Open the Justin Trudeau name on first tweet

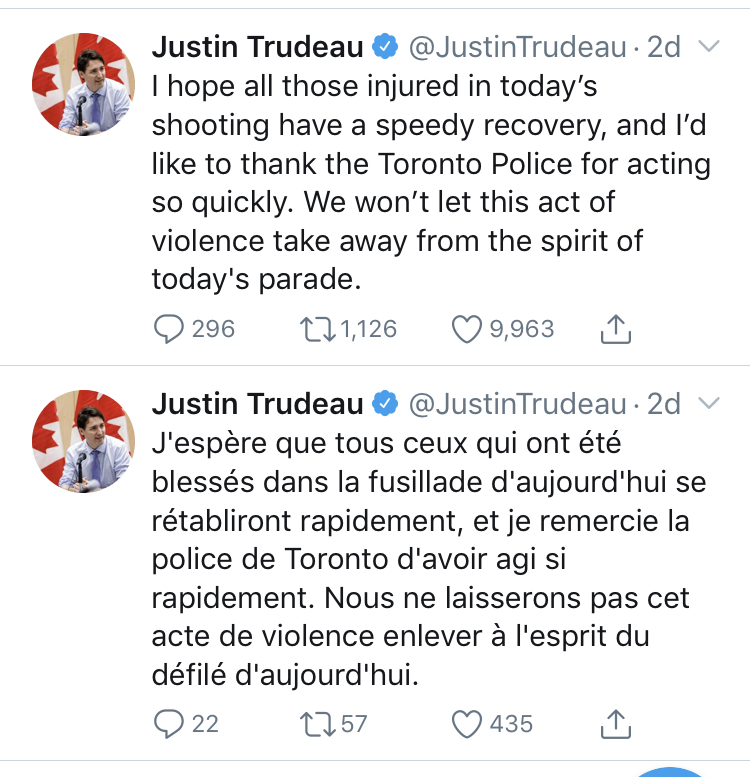point(257,47)
